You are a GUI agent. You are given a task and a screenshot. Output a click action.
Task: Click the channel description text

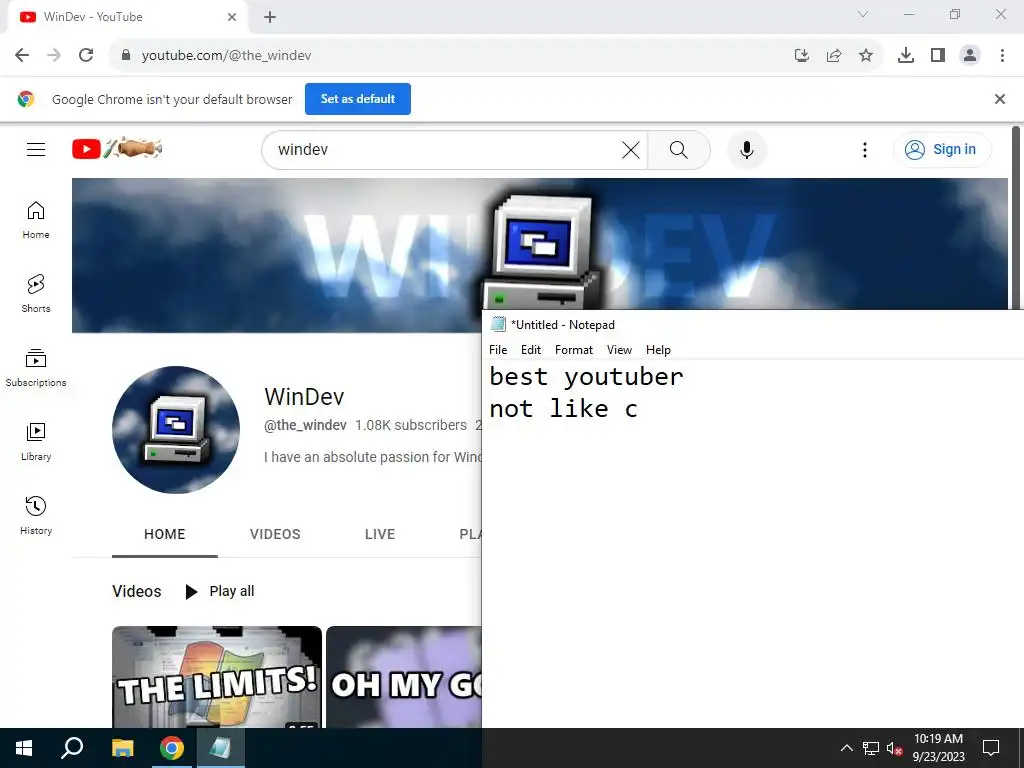(373, 457)
